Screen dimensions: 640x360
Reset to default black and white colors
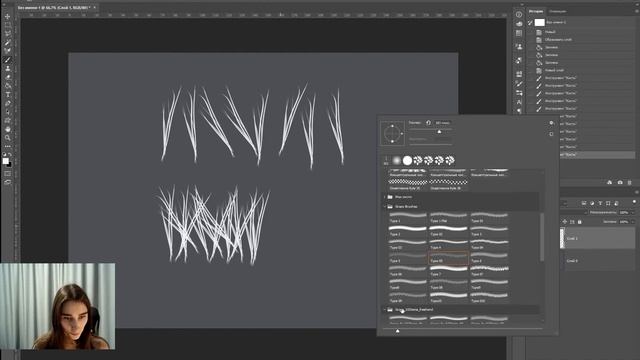coord(4,155)
